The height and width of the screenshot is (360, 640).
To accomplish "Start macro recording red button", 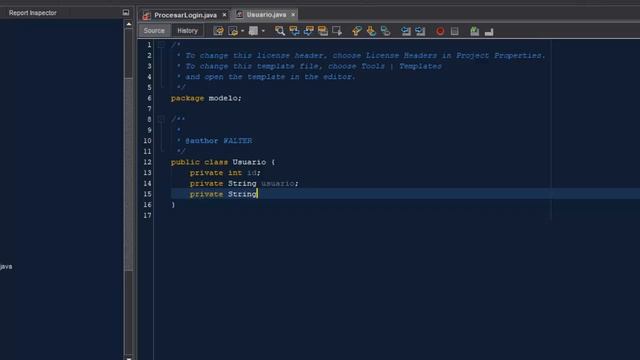I will point(440,31).
